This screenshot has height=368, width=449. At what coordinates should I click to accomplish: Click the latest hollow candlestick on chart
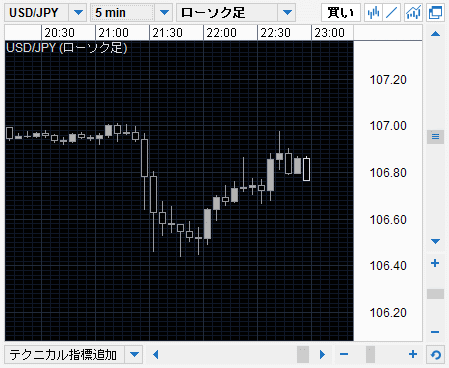(306, 169)
